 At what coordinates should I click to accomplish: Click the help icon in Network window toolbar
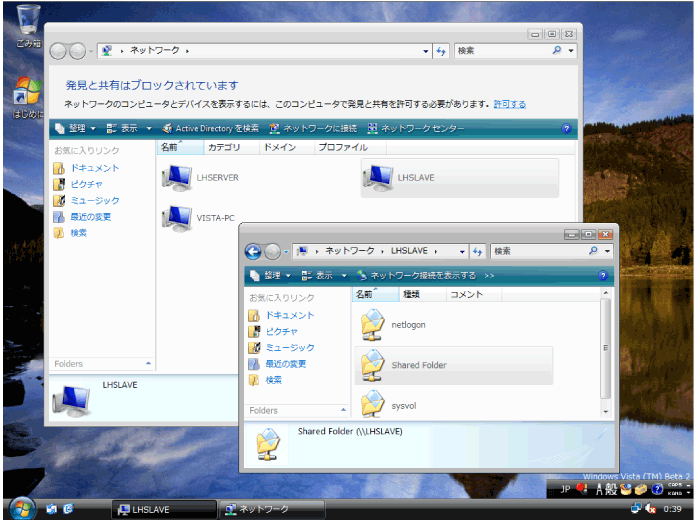(567, 129)
